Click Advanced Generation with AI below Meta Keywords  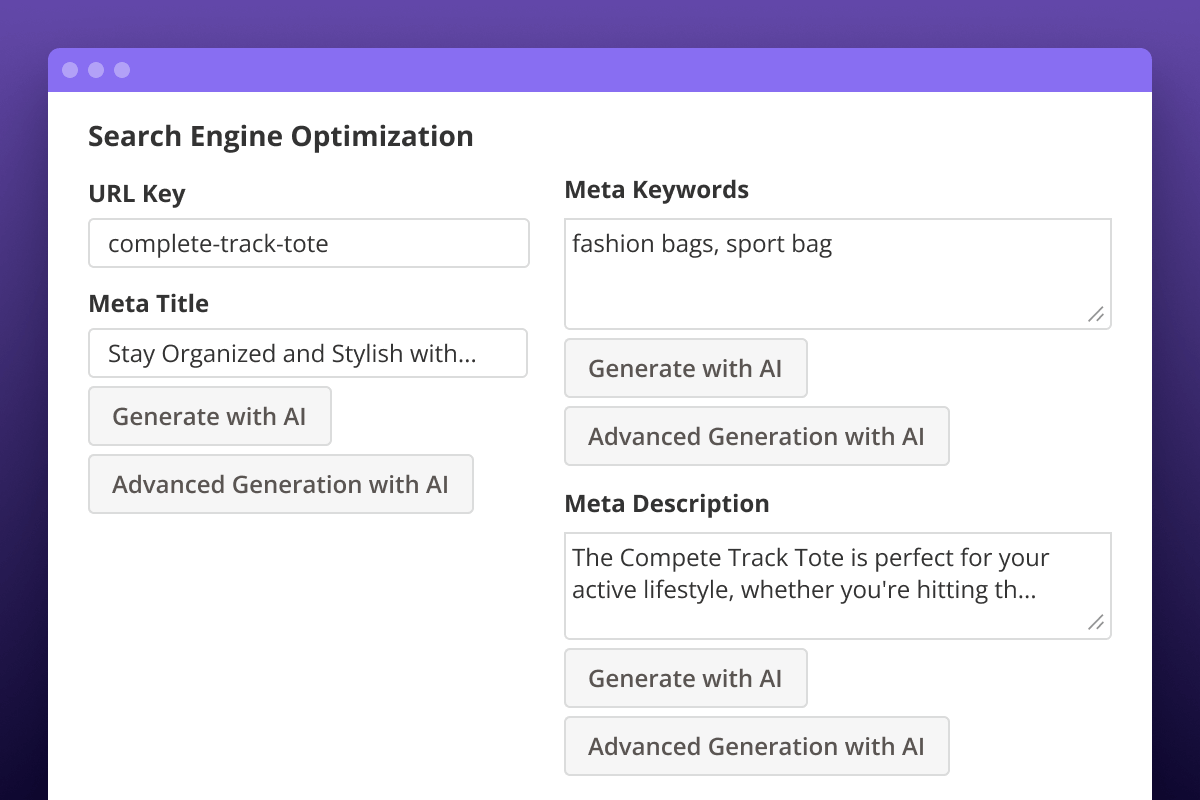(x=756, y=437)
